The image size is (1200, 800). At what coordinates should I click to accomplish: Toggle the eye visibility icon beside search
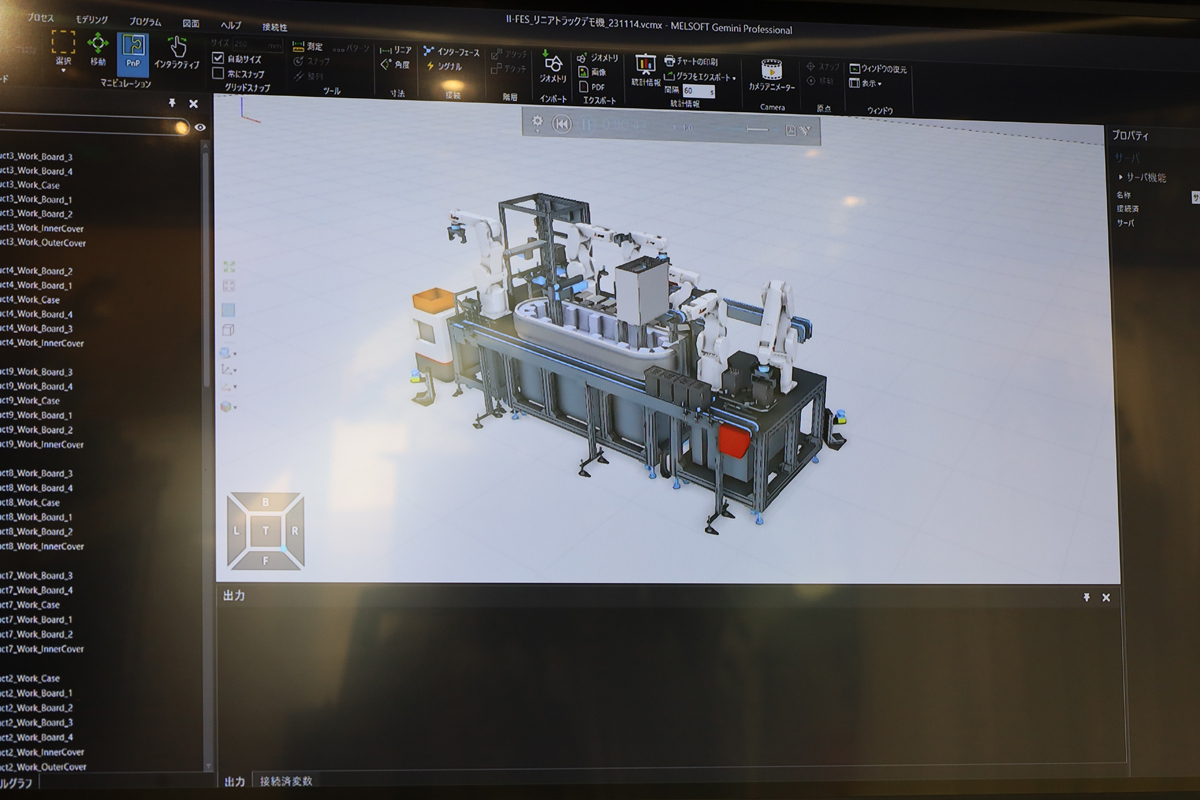pyautogui.click(x=200, y=127)
